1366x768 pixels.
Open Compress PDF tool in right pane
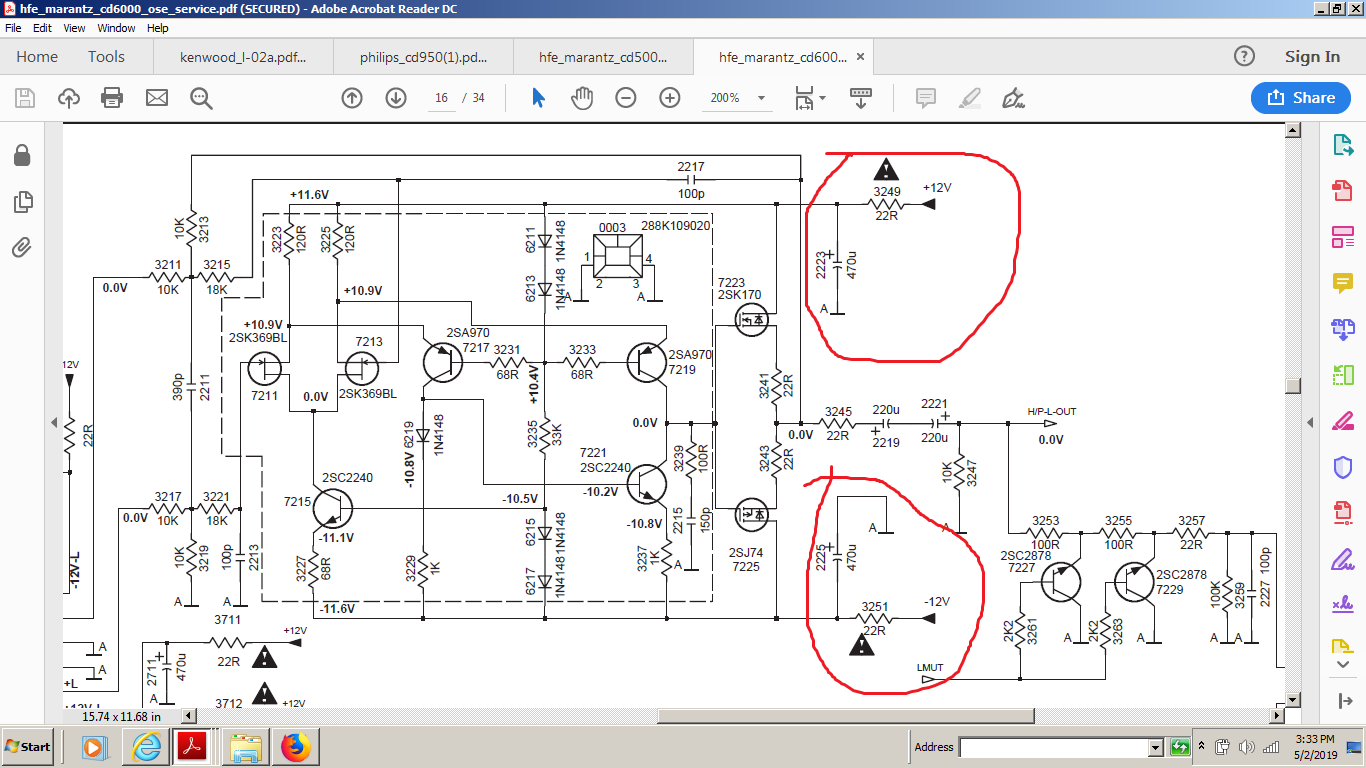point(1342,512)
